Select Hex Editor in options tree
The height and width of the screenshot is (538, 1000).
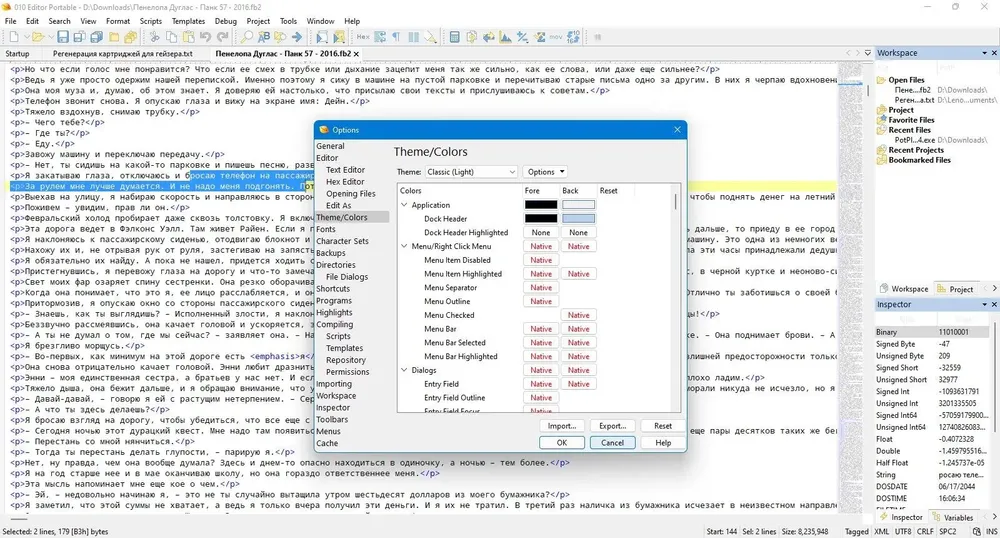point(345,182)
